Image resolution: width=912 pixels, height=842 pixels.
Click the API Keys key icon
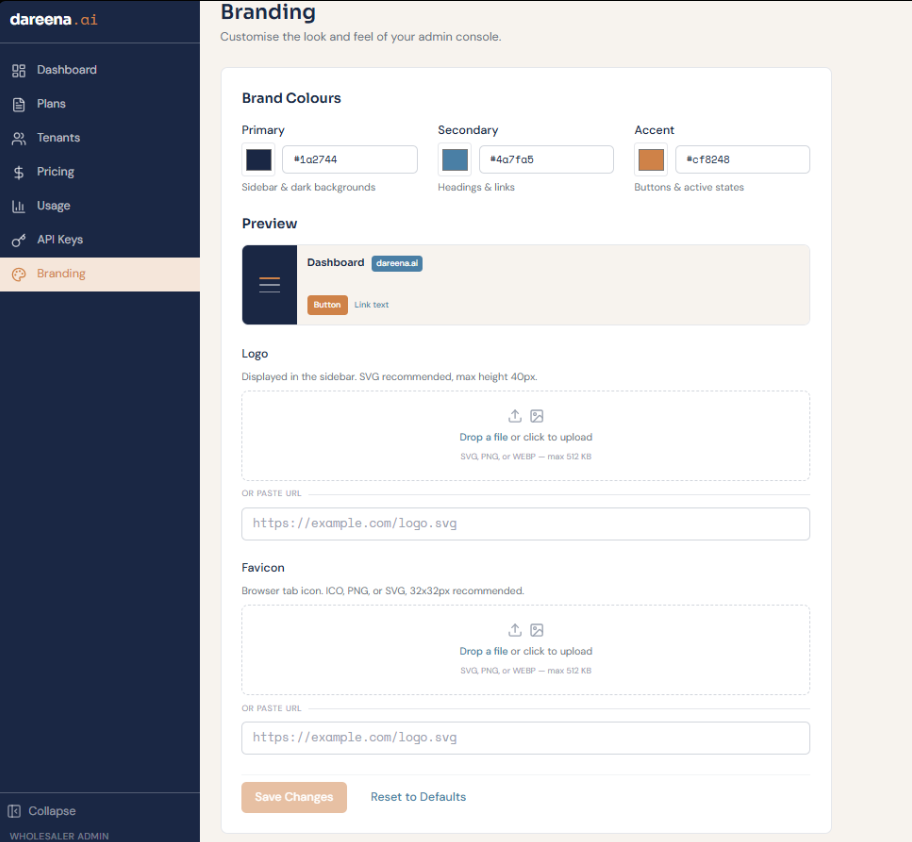18,240
